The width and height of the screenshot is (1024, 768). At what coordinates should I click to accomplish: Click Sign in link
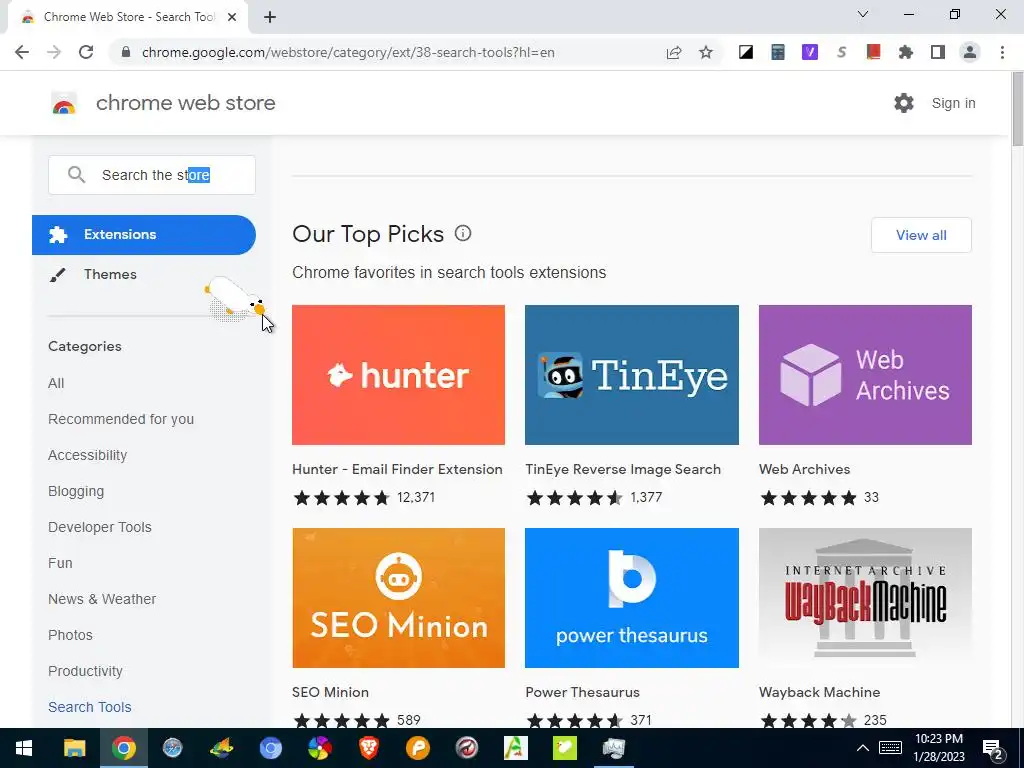click(953, 103)
